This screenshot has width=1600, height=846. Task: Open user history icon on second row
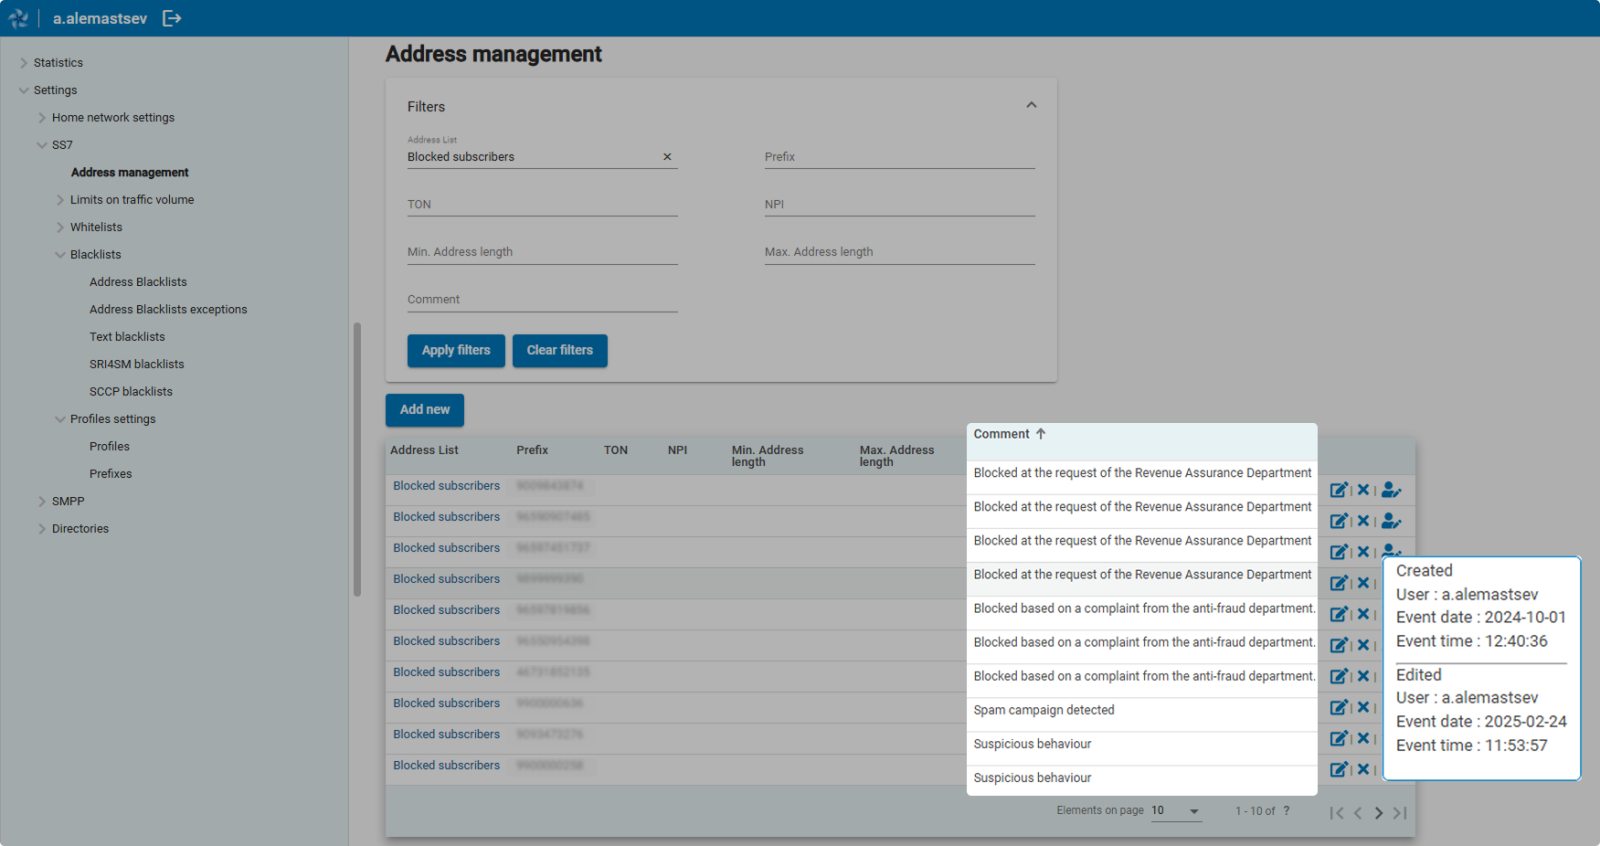click(x=1391, y=521)
